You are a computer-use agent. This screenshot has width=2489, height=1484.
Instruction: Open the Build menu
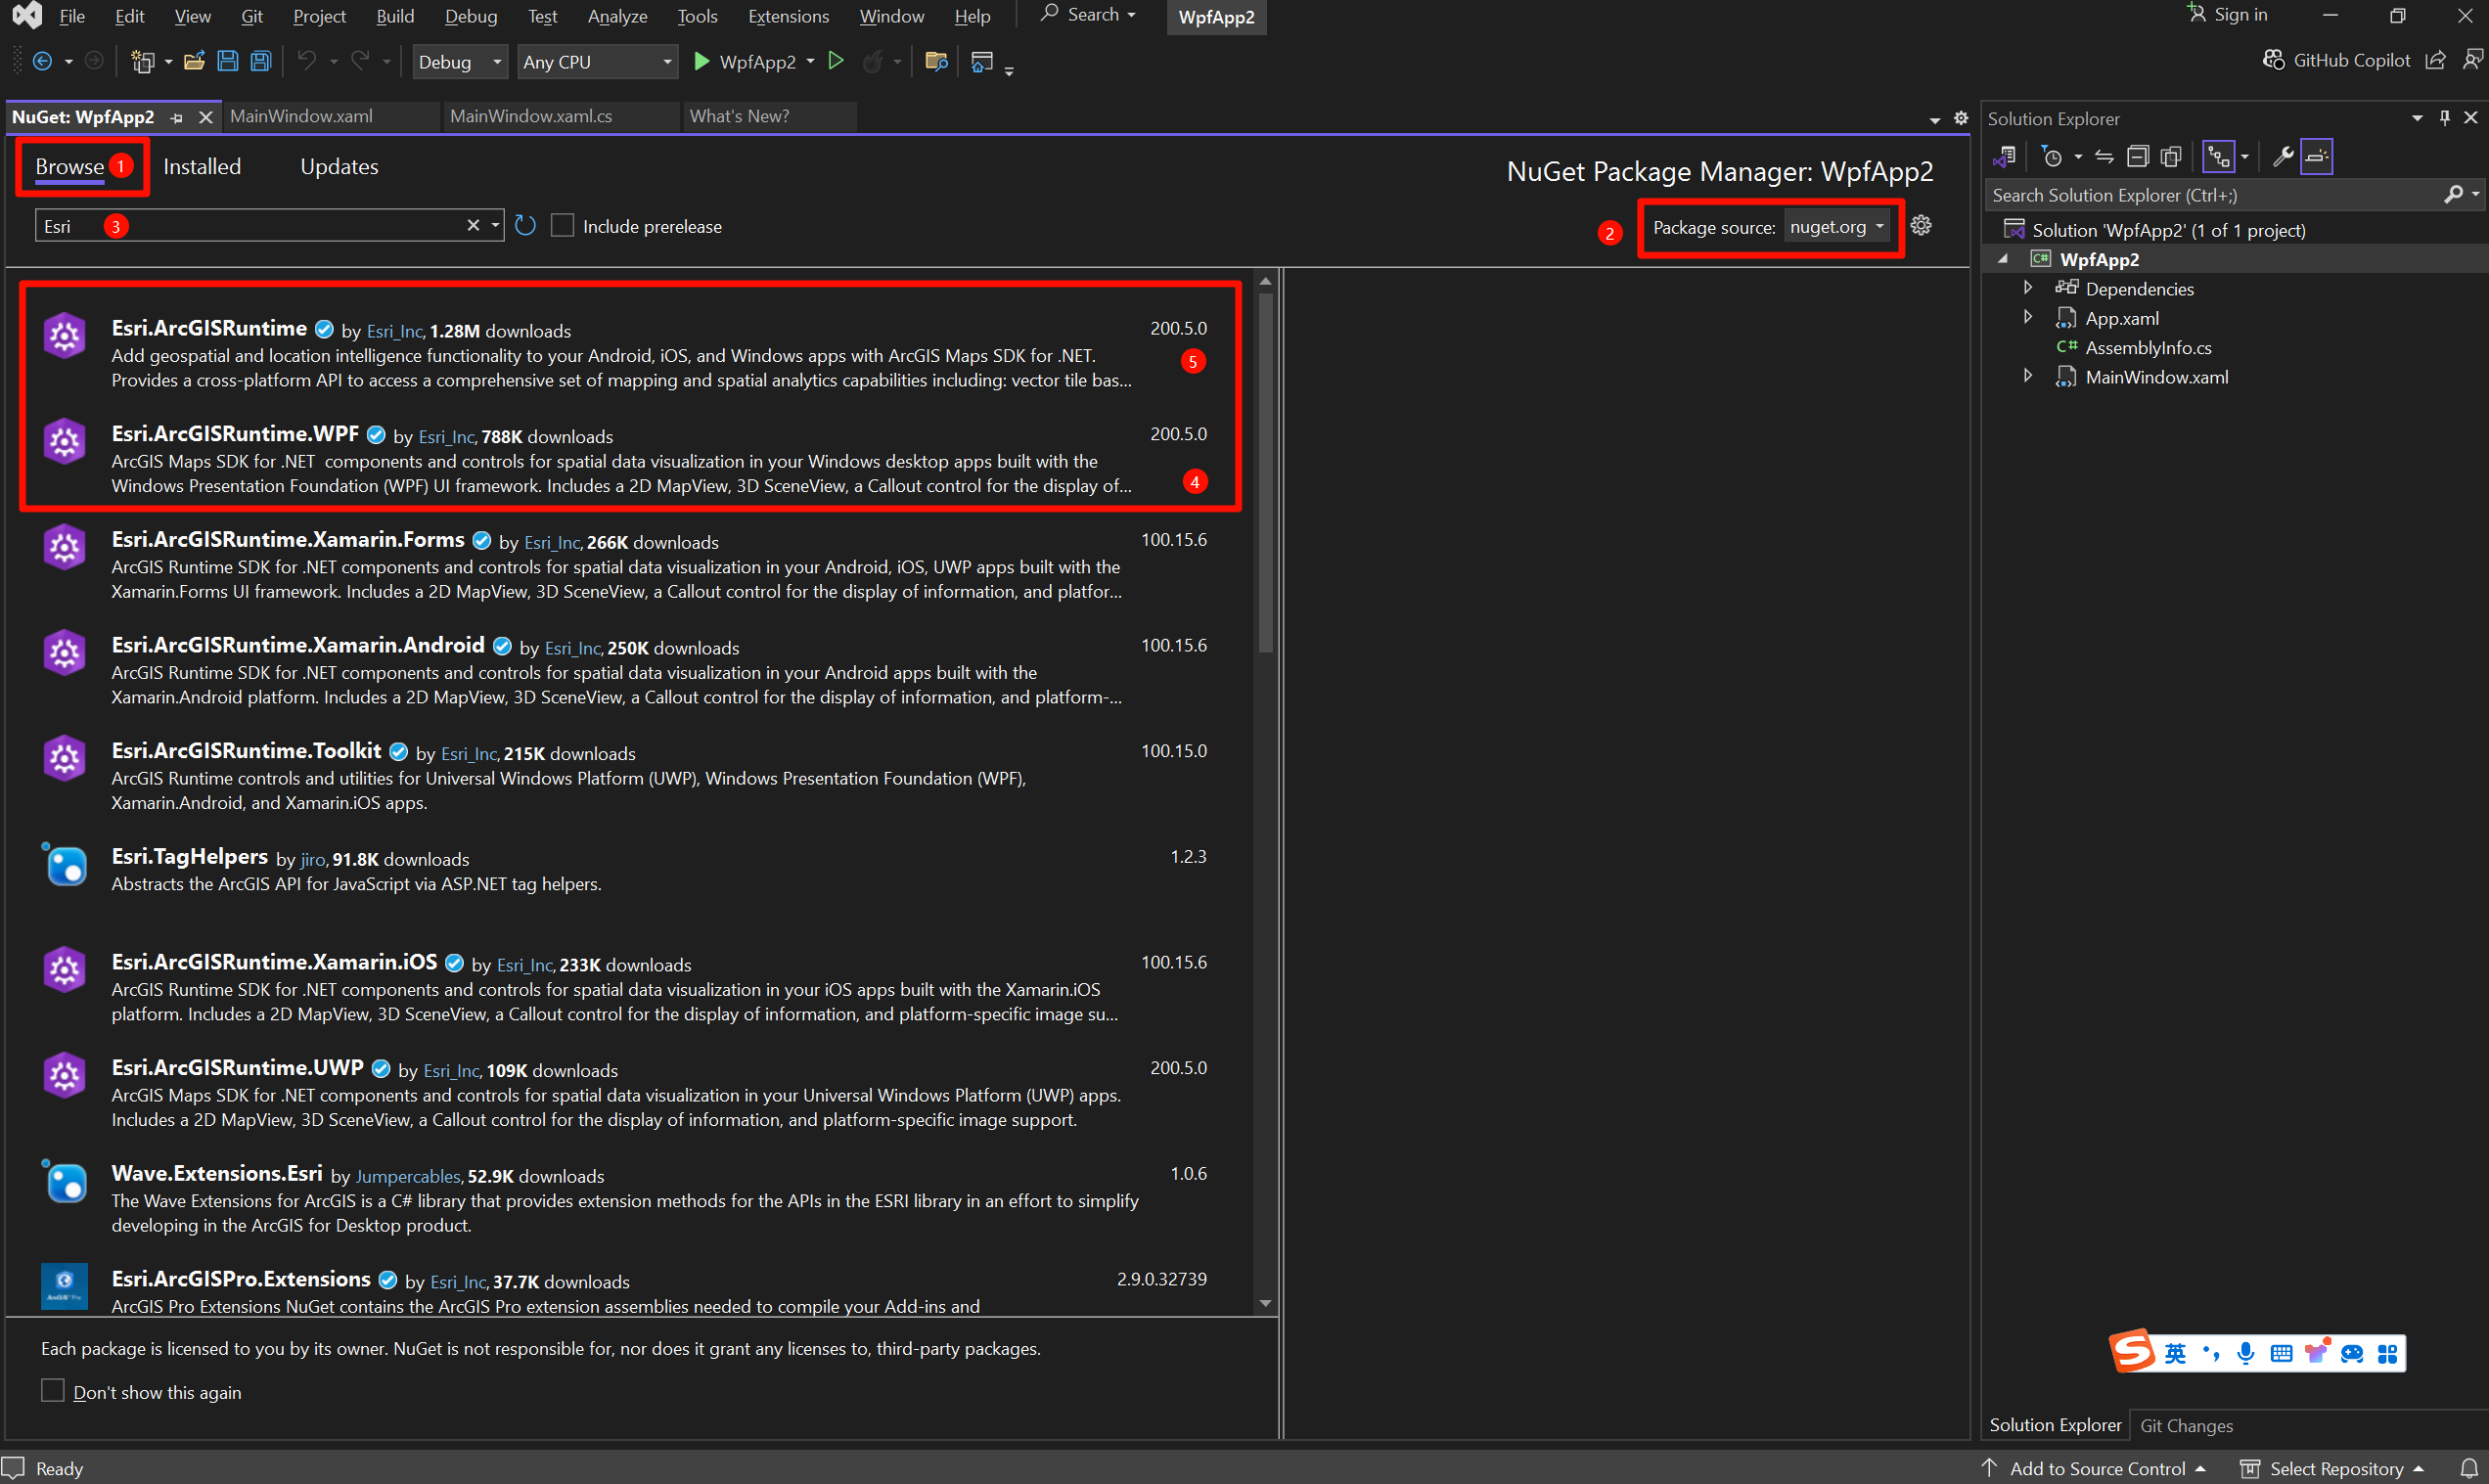(395, 16)
